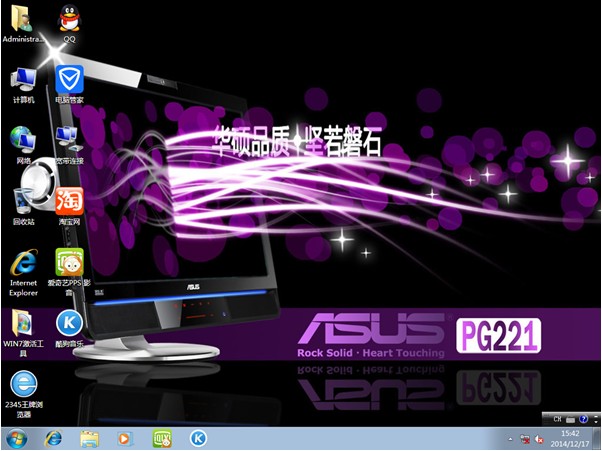Open the network status tray icon
The image size is (602, 451).
[x=525, y=439]
